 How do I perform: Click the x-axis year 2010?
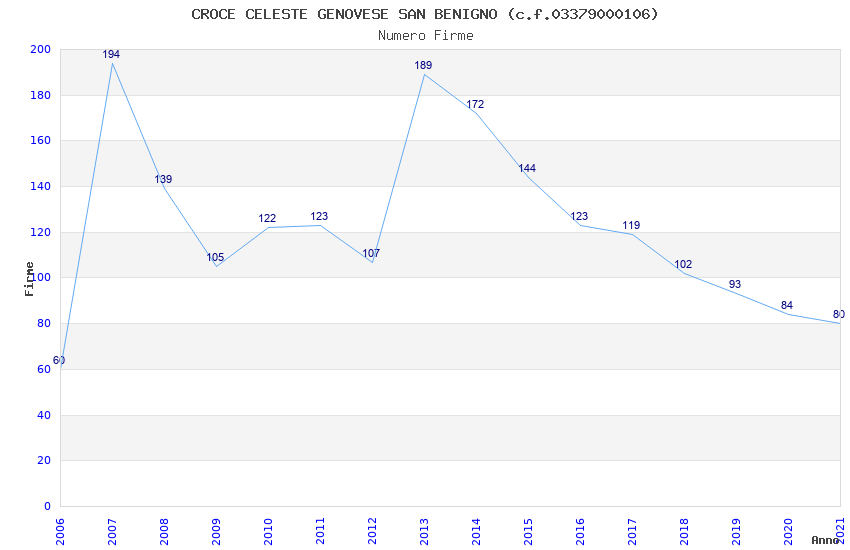point(268,531)
